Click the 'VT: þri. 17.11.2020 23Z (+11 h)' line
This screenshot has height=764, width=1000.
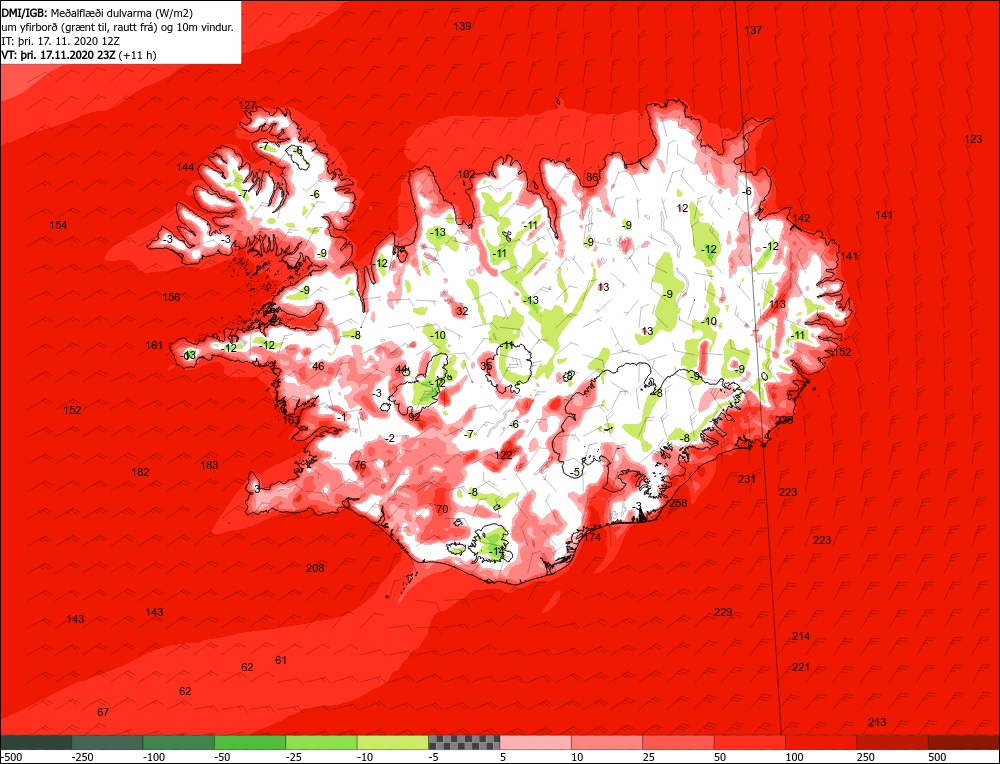78,55
